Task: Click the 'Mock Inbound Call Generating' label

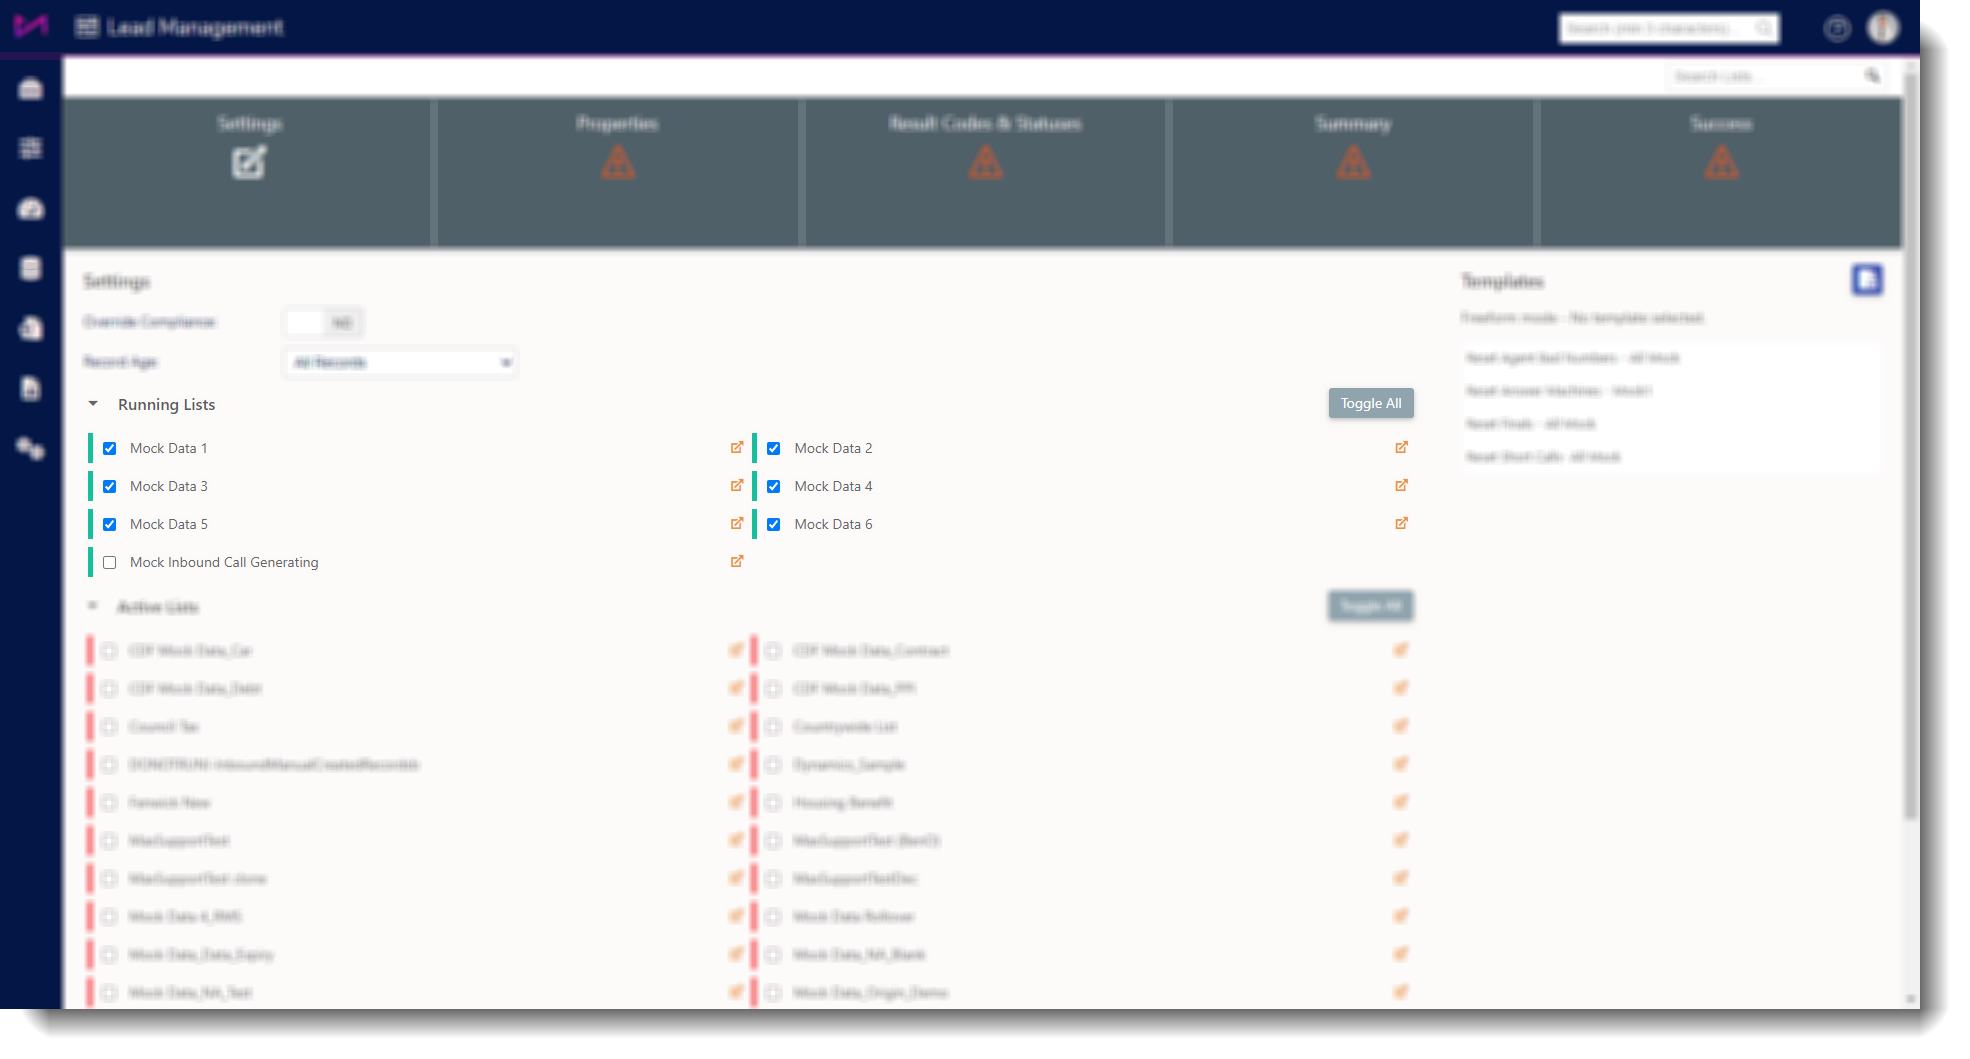Action: coord(224,562)
